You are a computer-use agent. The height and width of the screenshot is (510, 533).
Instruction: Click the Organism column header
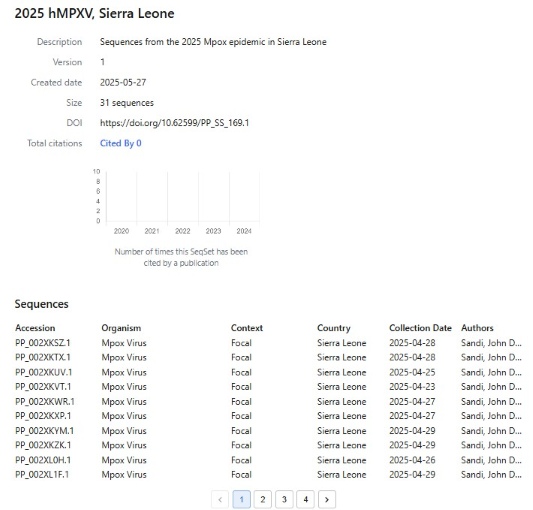[121, 328]
